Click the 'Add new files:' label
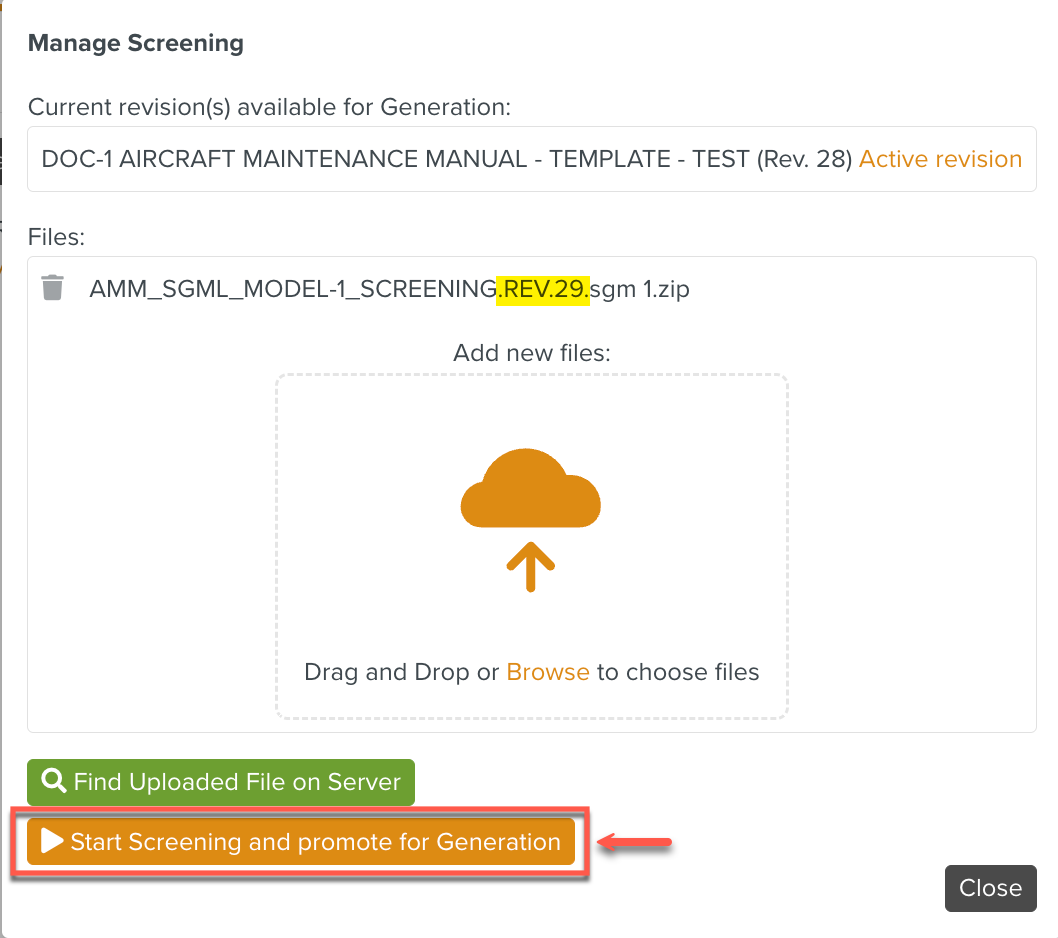 [531, 353]
